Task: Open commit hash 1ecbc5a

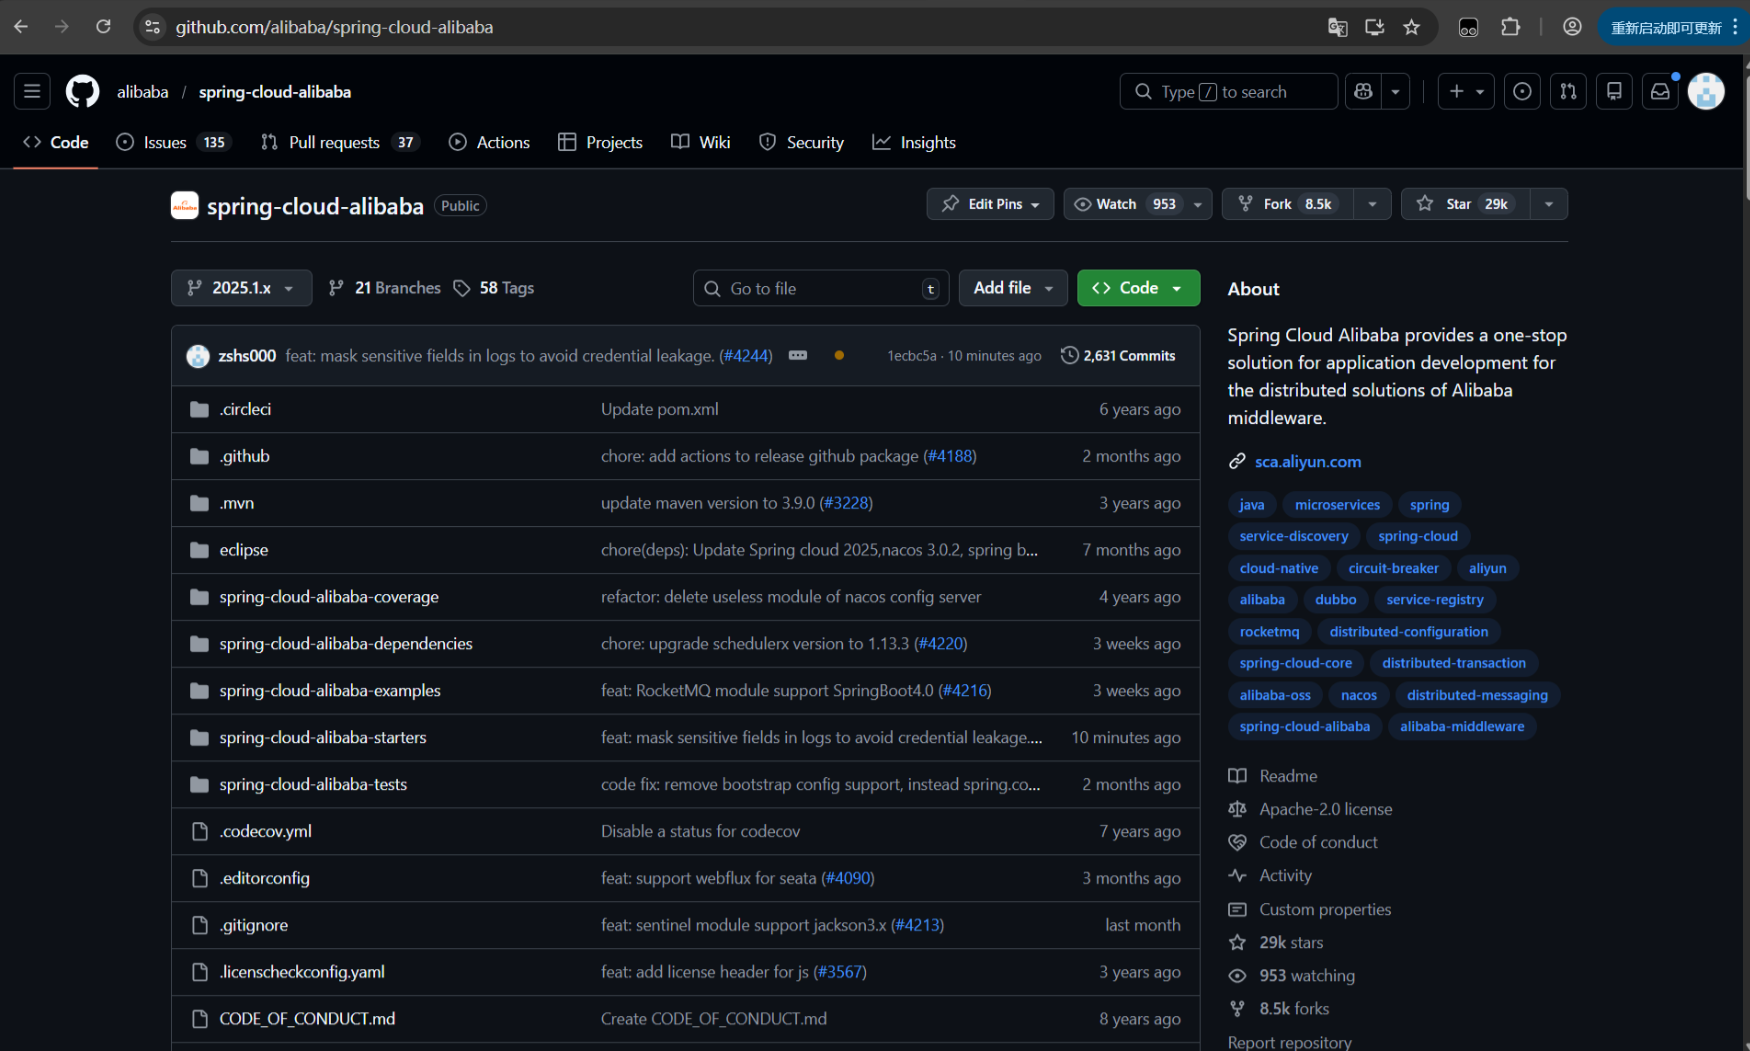Action: [911, 356]
